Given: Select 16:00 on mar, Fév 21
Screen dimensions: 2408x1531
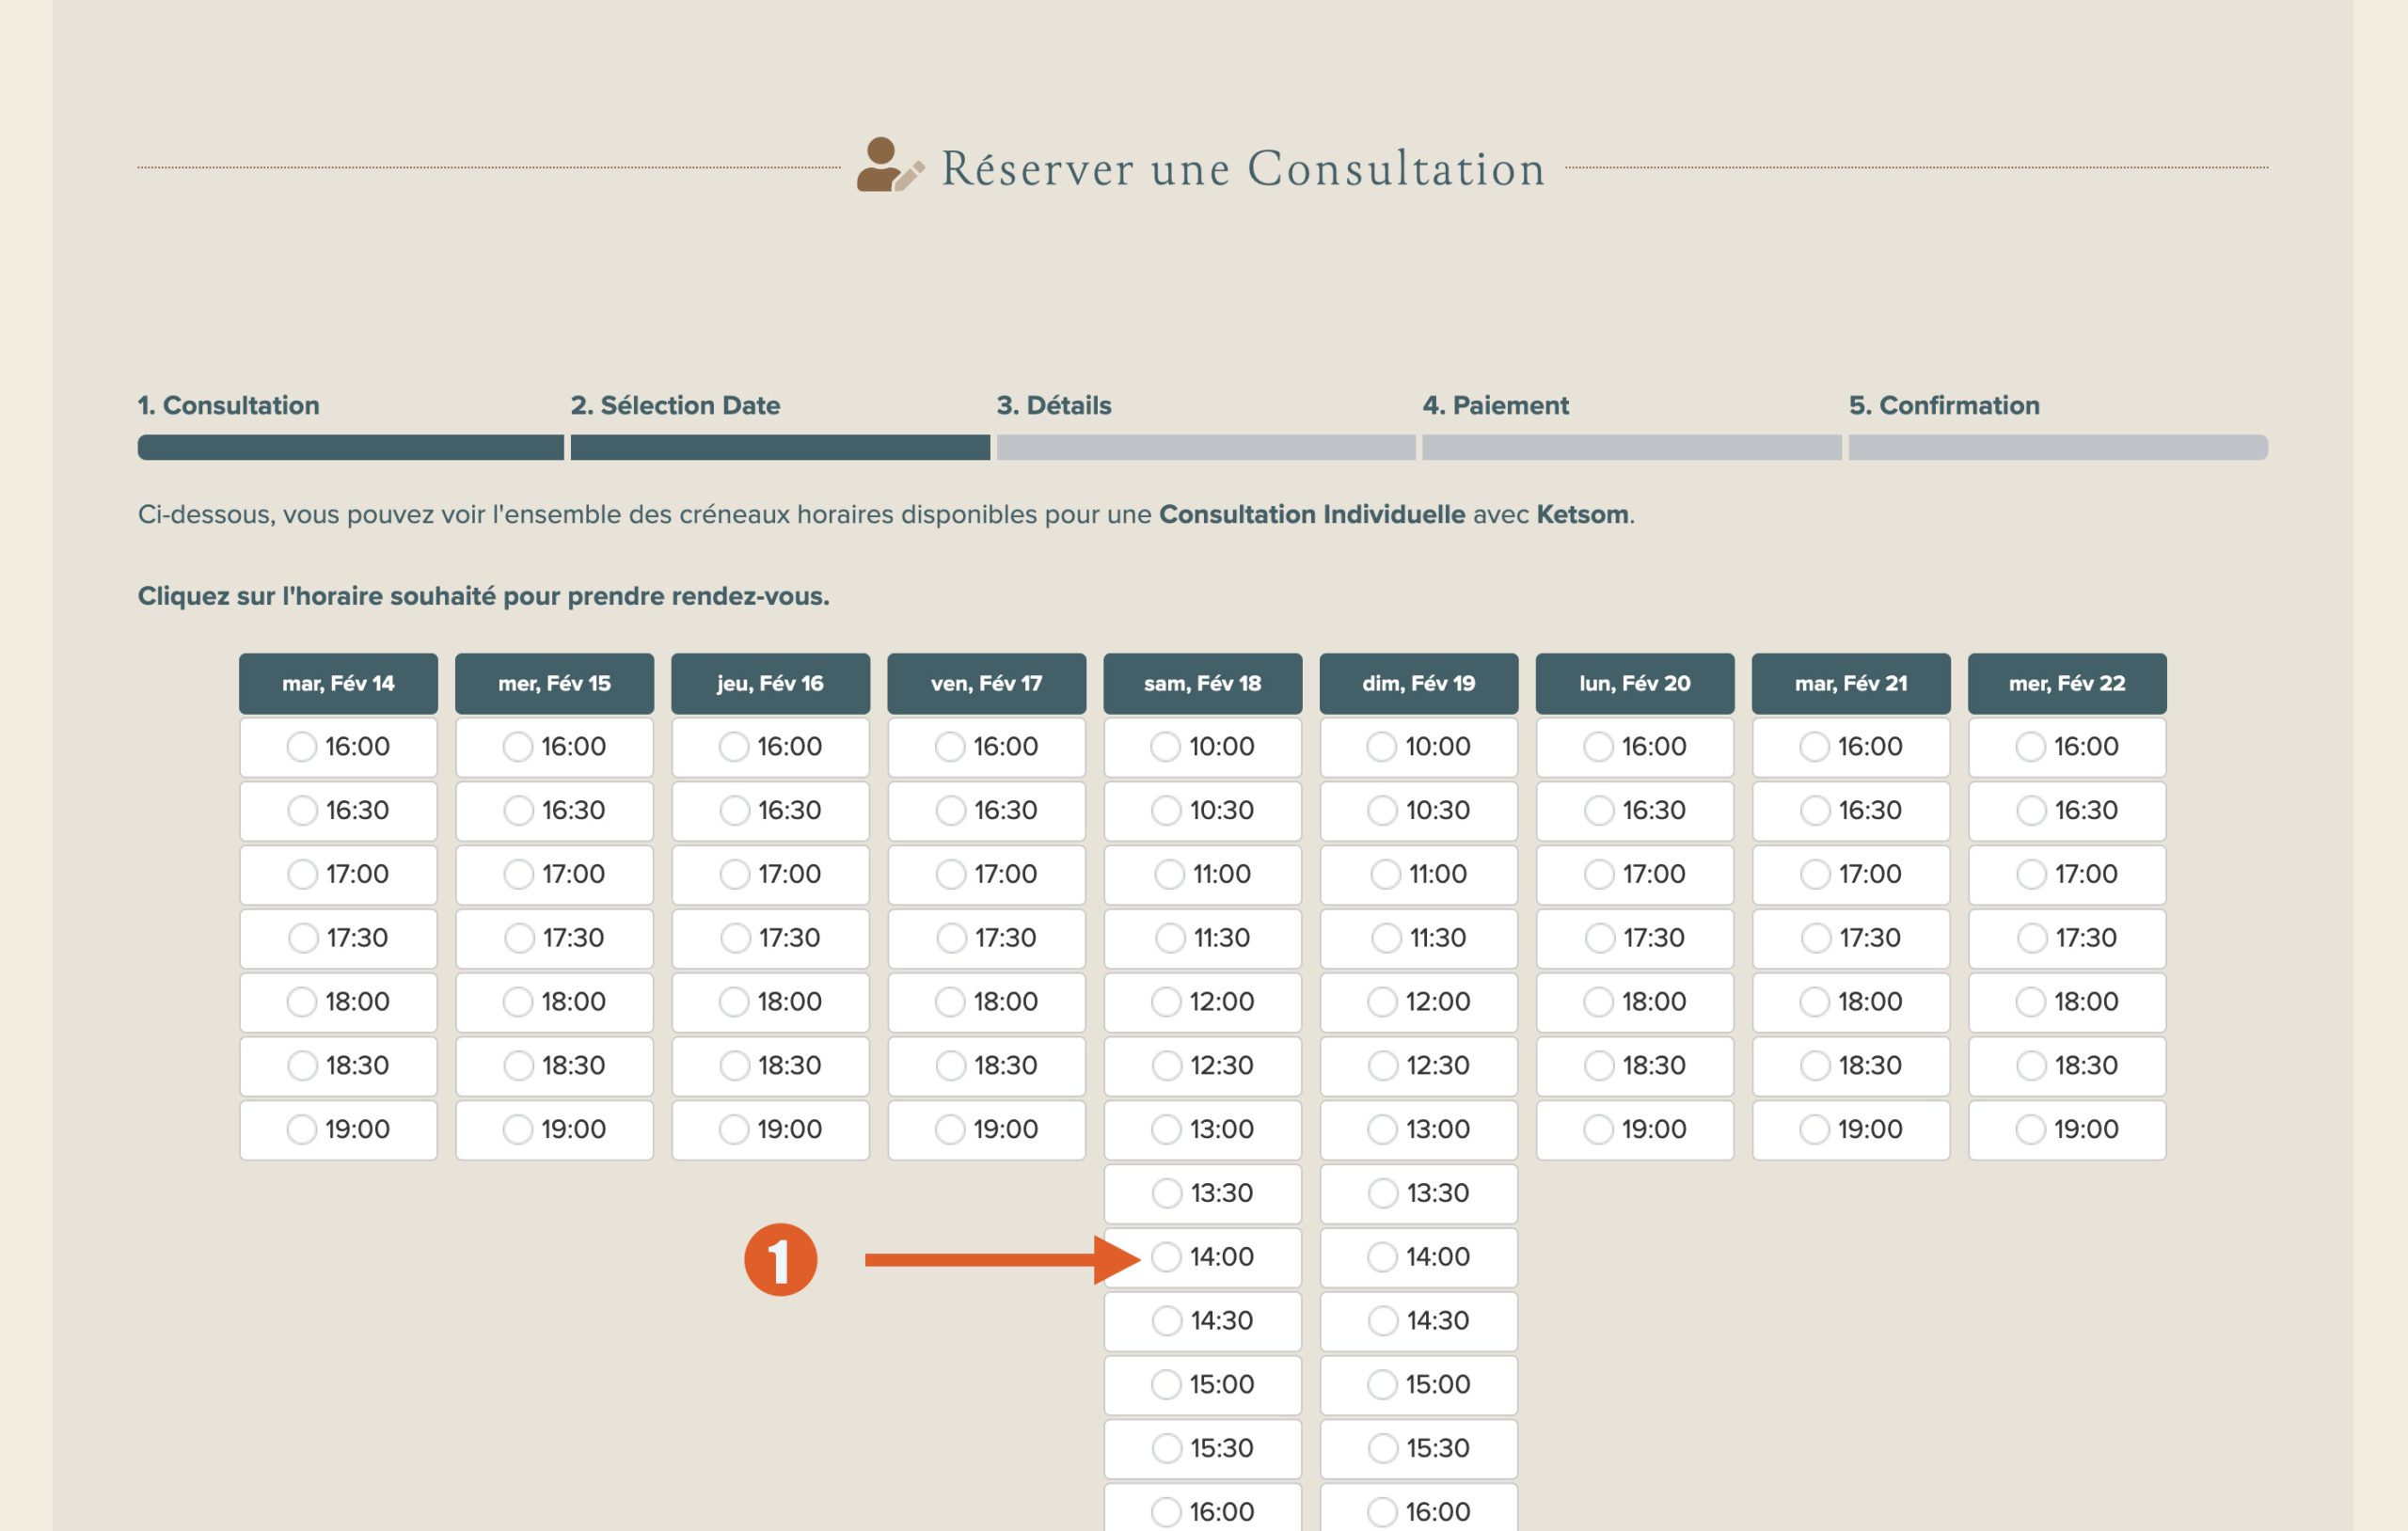Looking at the screenshot, I should click(x=1851, y=747).
